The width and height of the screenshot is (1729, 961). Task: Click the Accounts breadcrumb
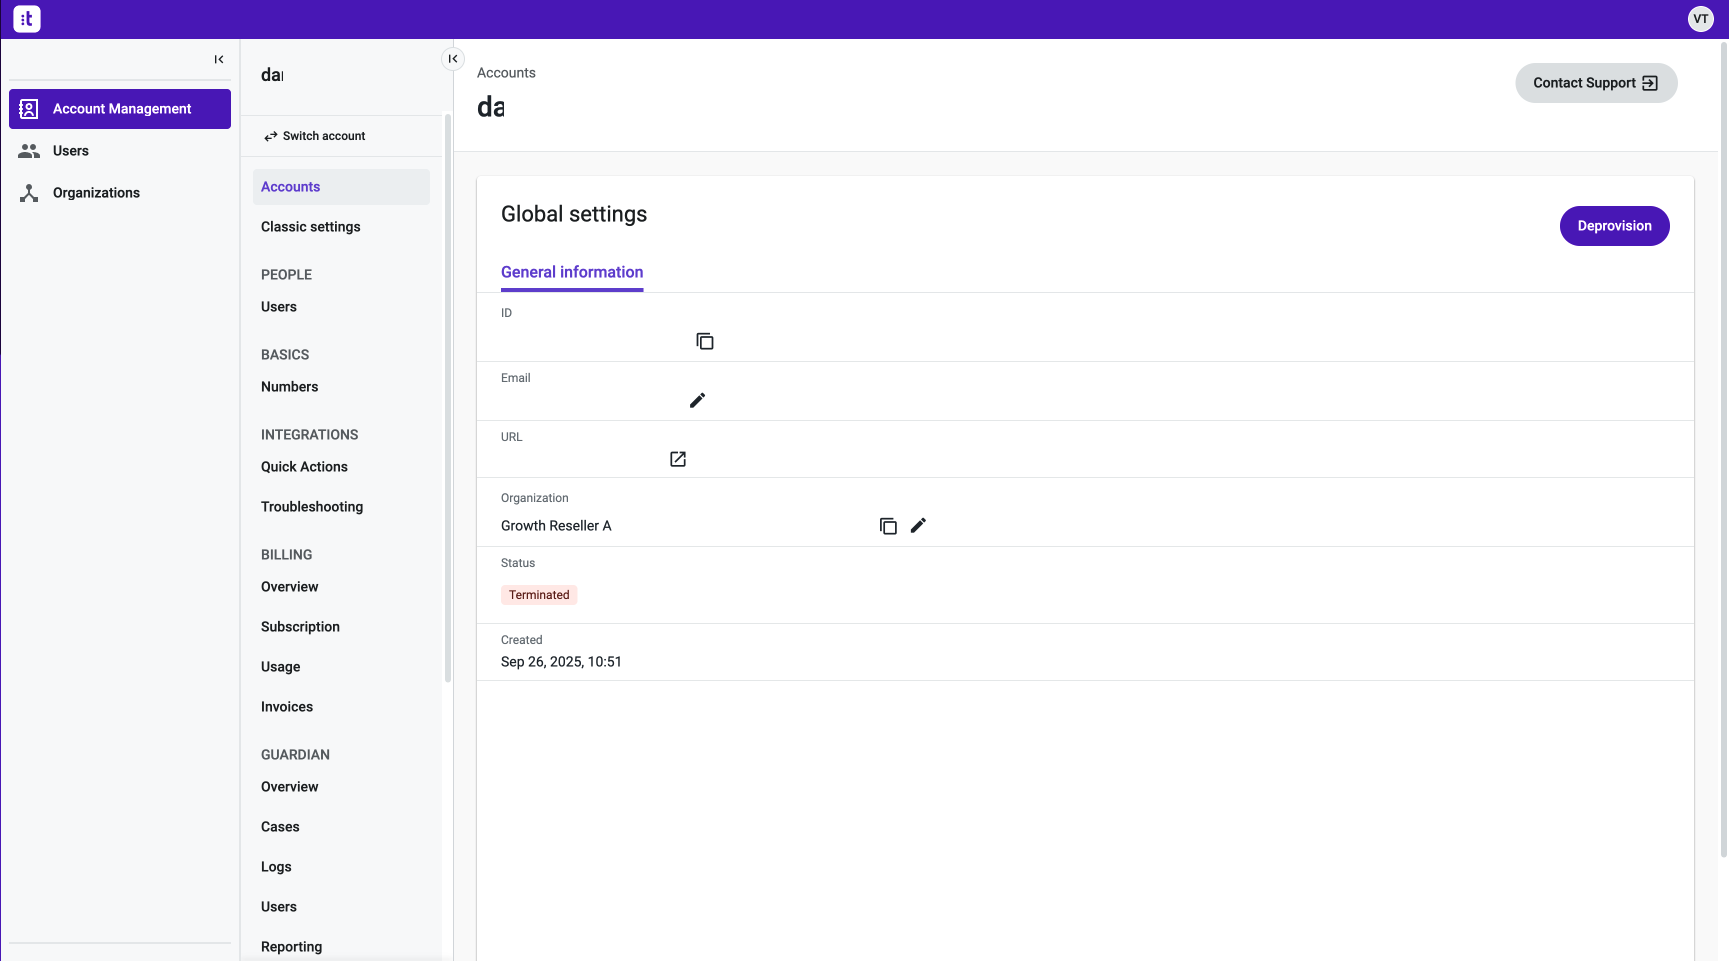(x=506, y=73)
